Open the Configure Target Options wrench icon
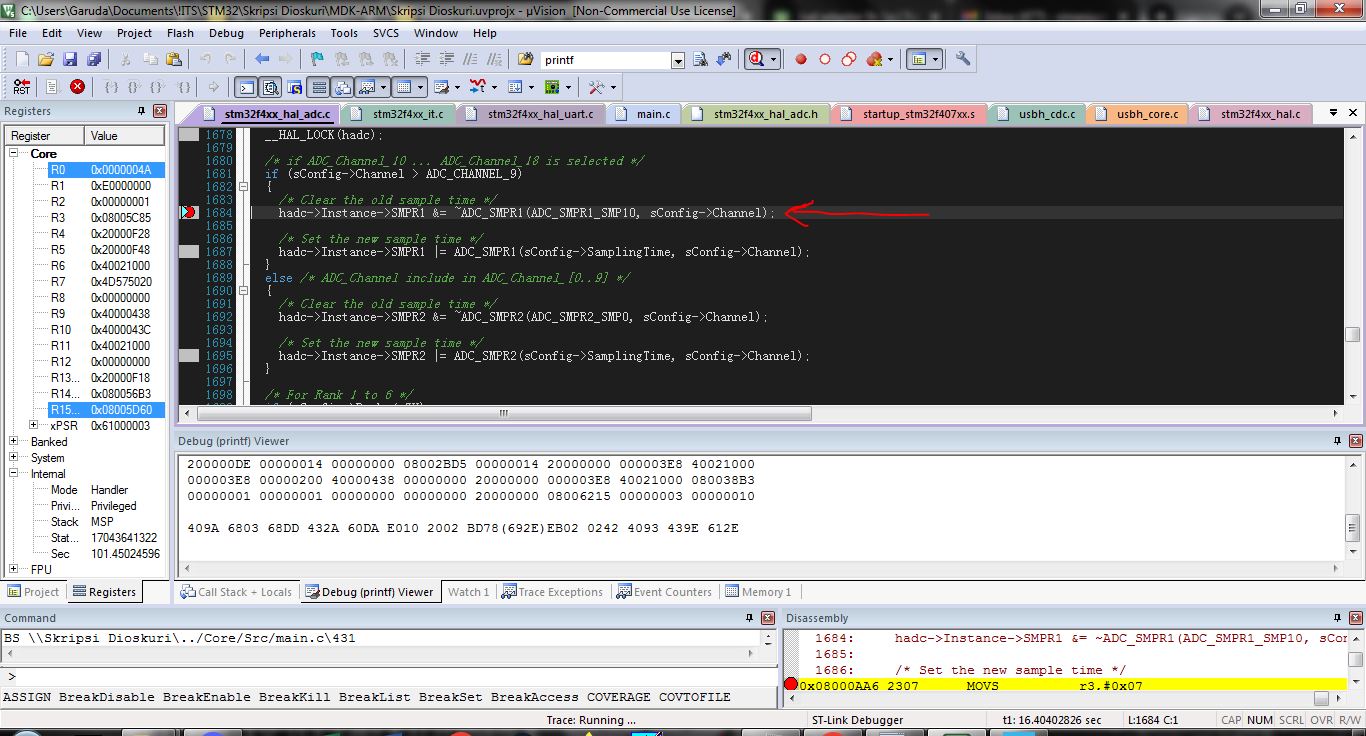 tap(962, 58)
